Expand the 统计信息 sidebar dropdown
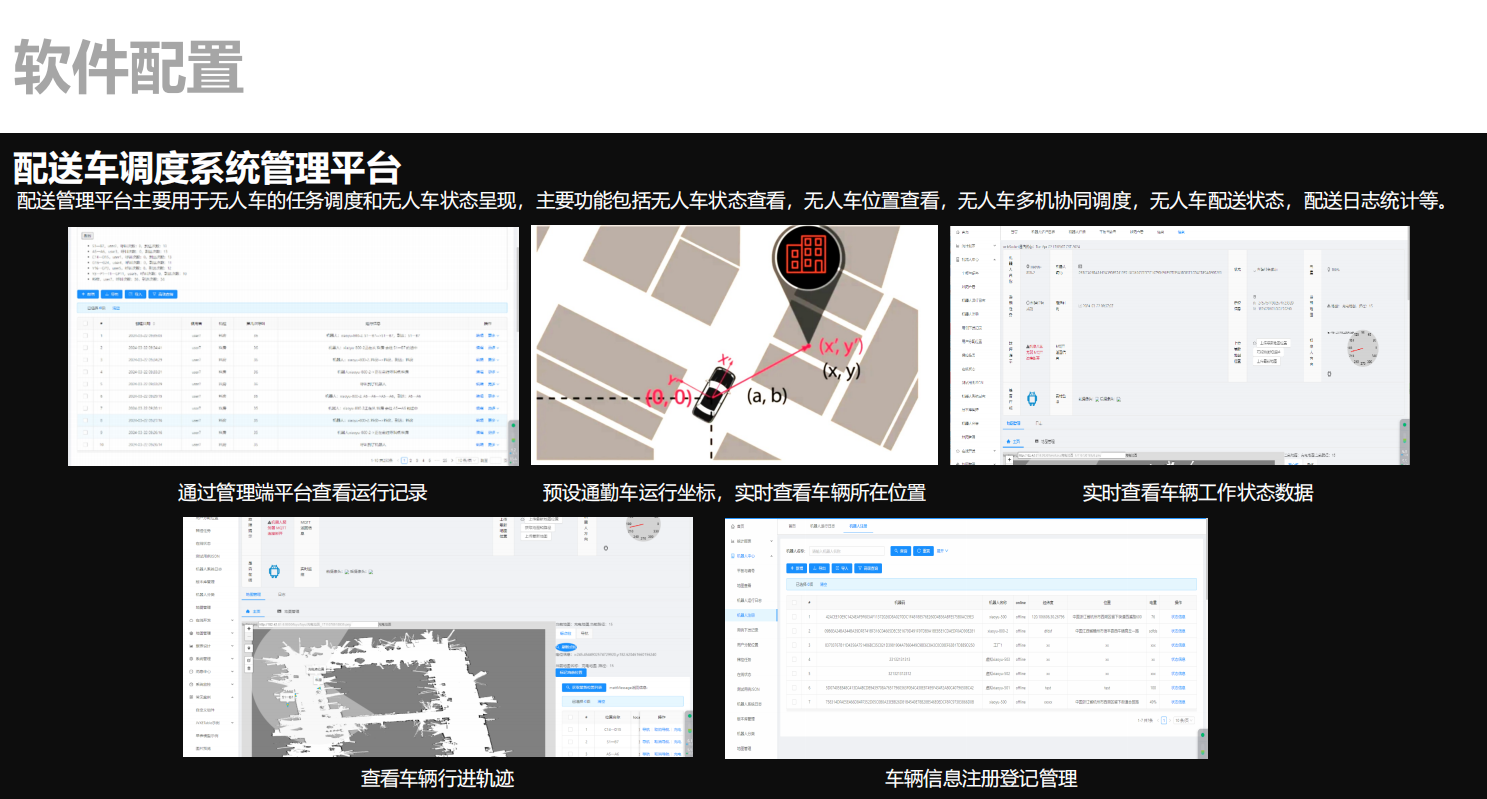The image size is (1487, 799). pos(772,541)
